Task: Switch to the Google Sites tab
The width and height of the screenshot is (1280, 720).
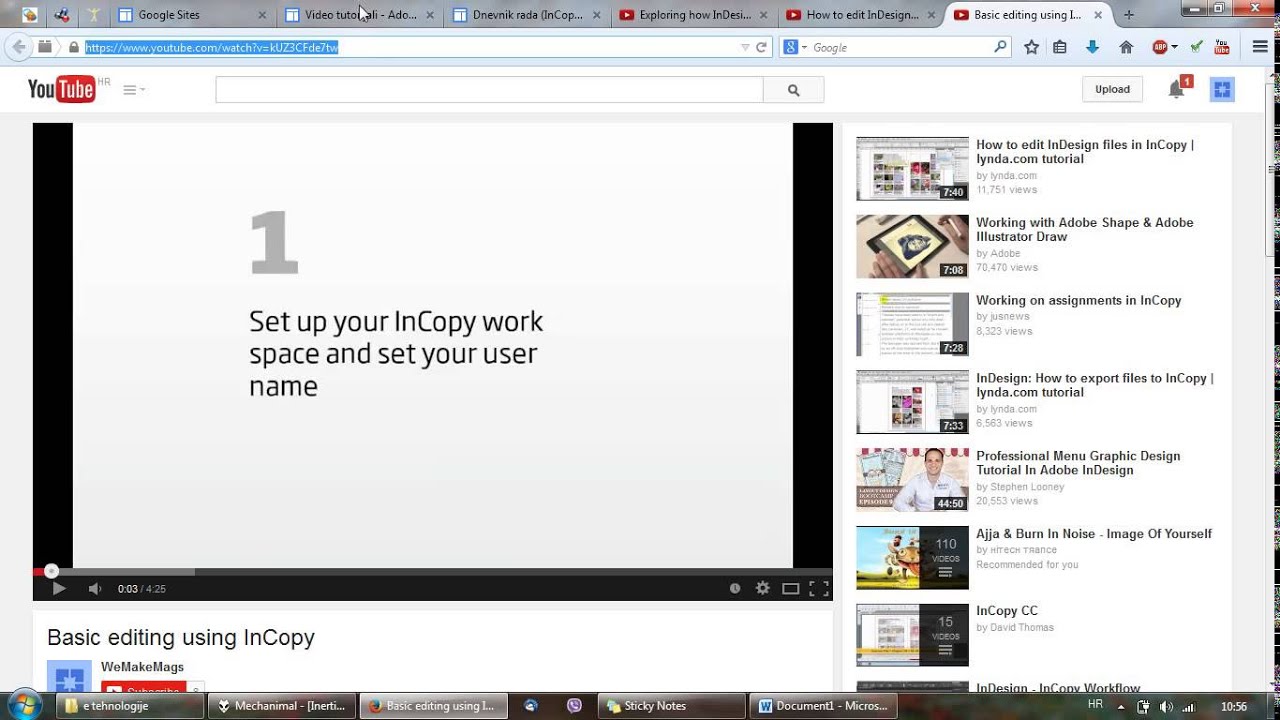Action: coord(193,15)
